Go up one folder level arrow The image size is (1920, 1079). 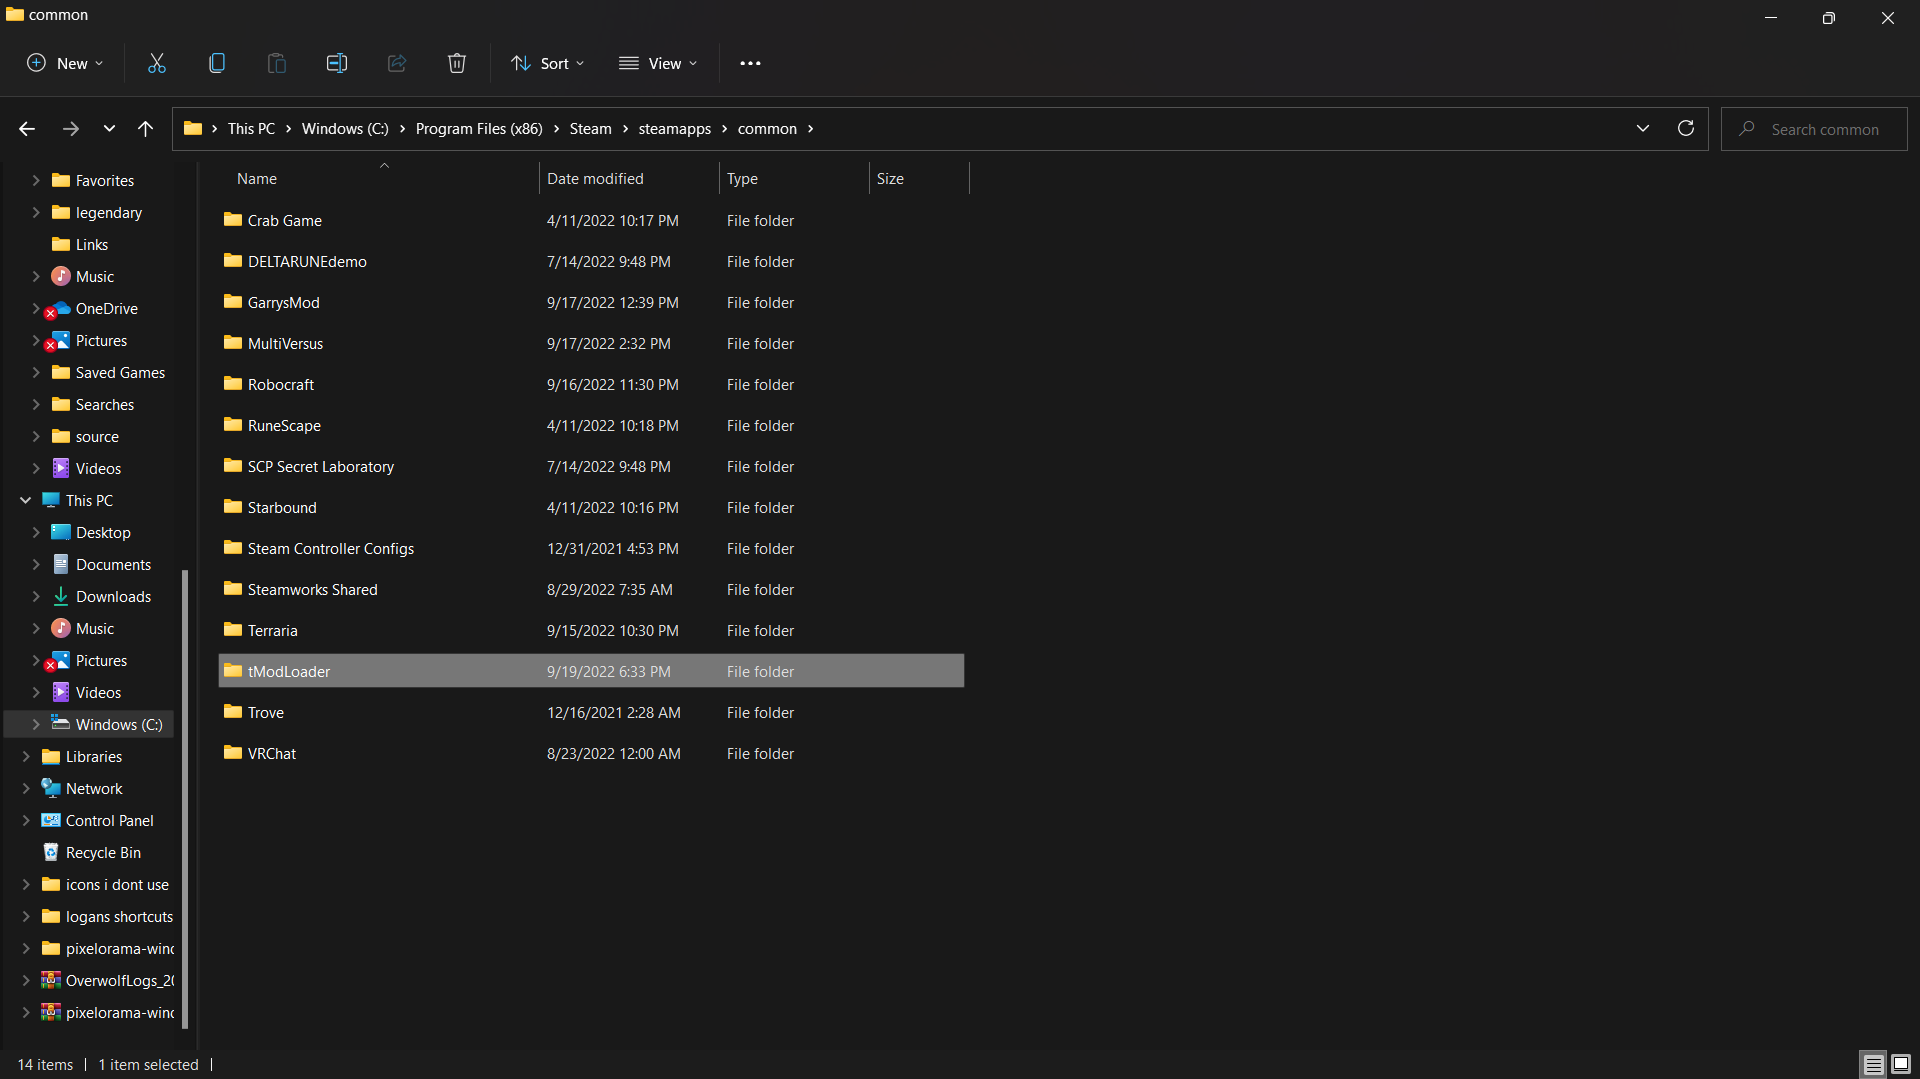[x=145, y=129]
